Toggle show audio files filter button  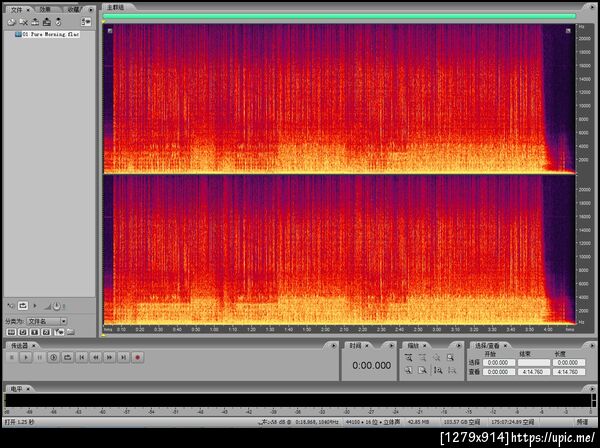click(11, 332)
